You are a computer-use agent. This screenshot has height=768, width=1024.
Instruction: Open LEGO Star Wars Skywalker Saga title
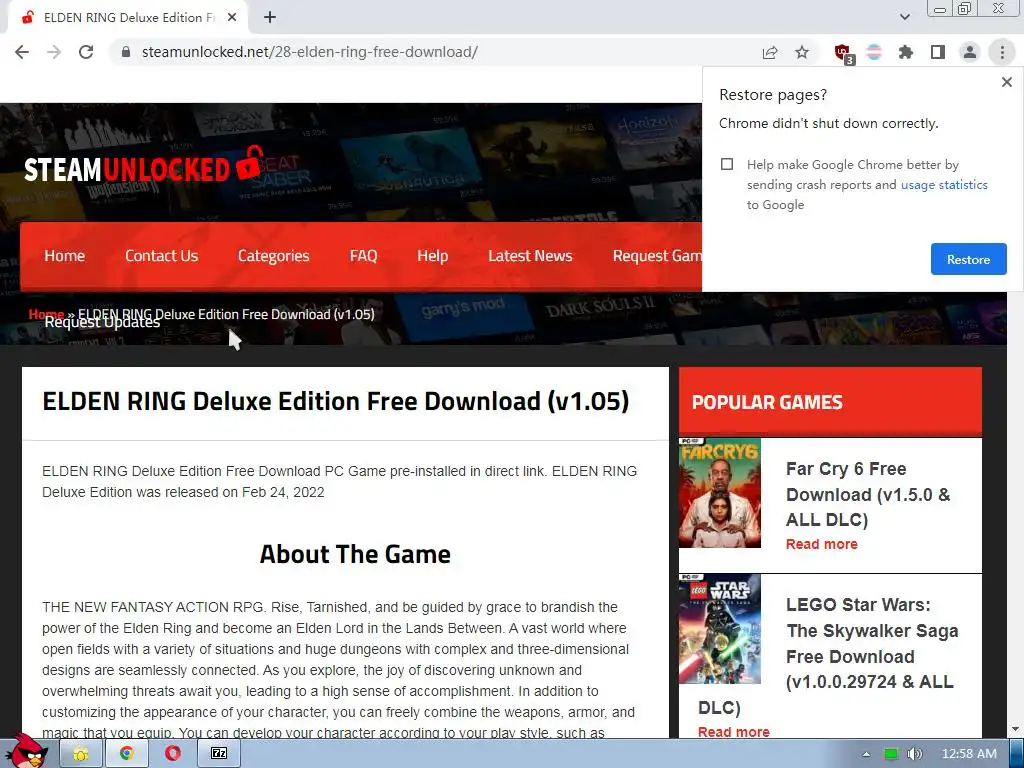(872, 643)
